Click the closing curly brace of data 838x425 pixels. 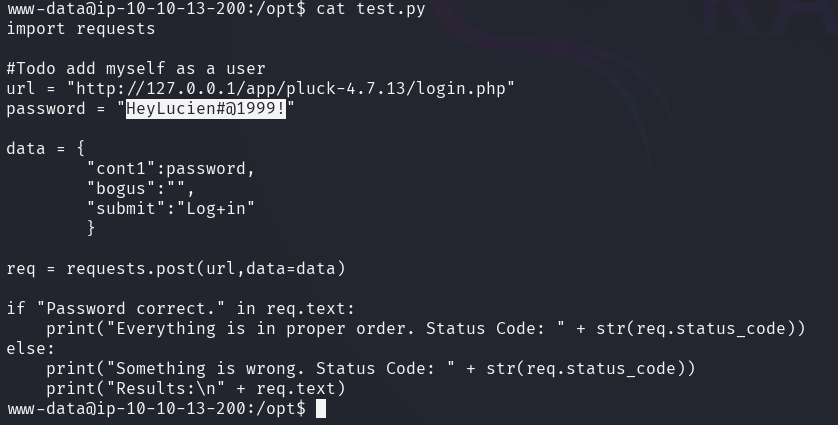coord(91,228)
